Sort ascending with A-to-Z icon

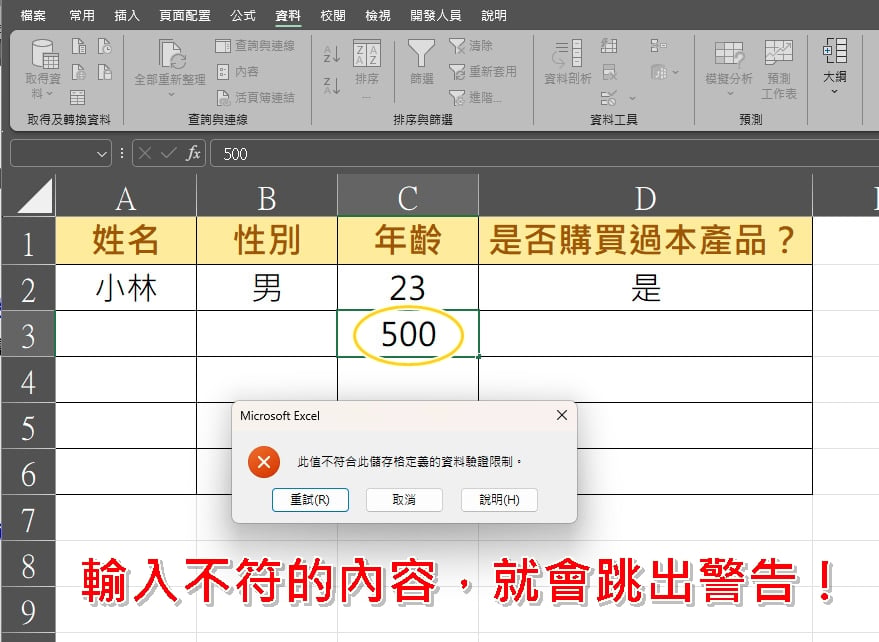[x=332, y=54]
